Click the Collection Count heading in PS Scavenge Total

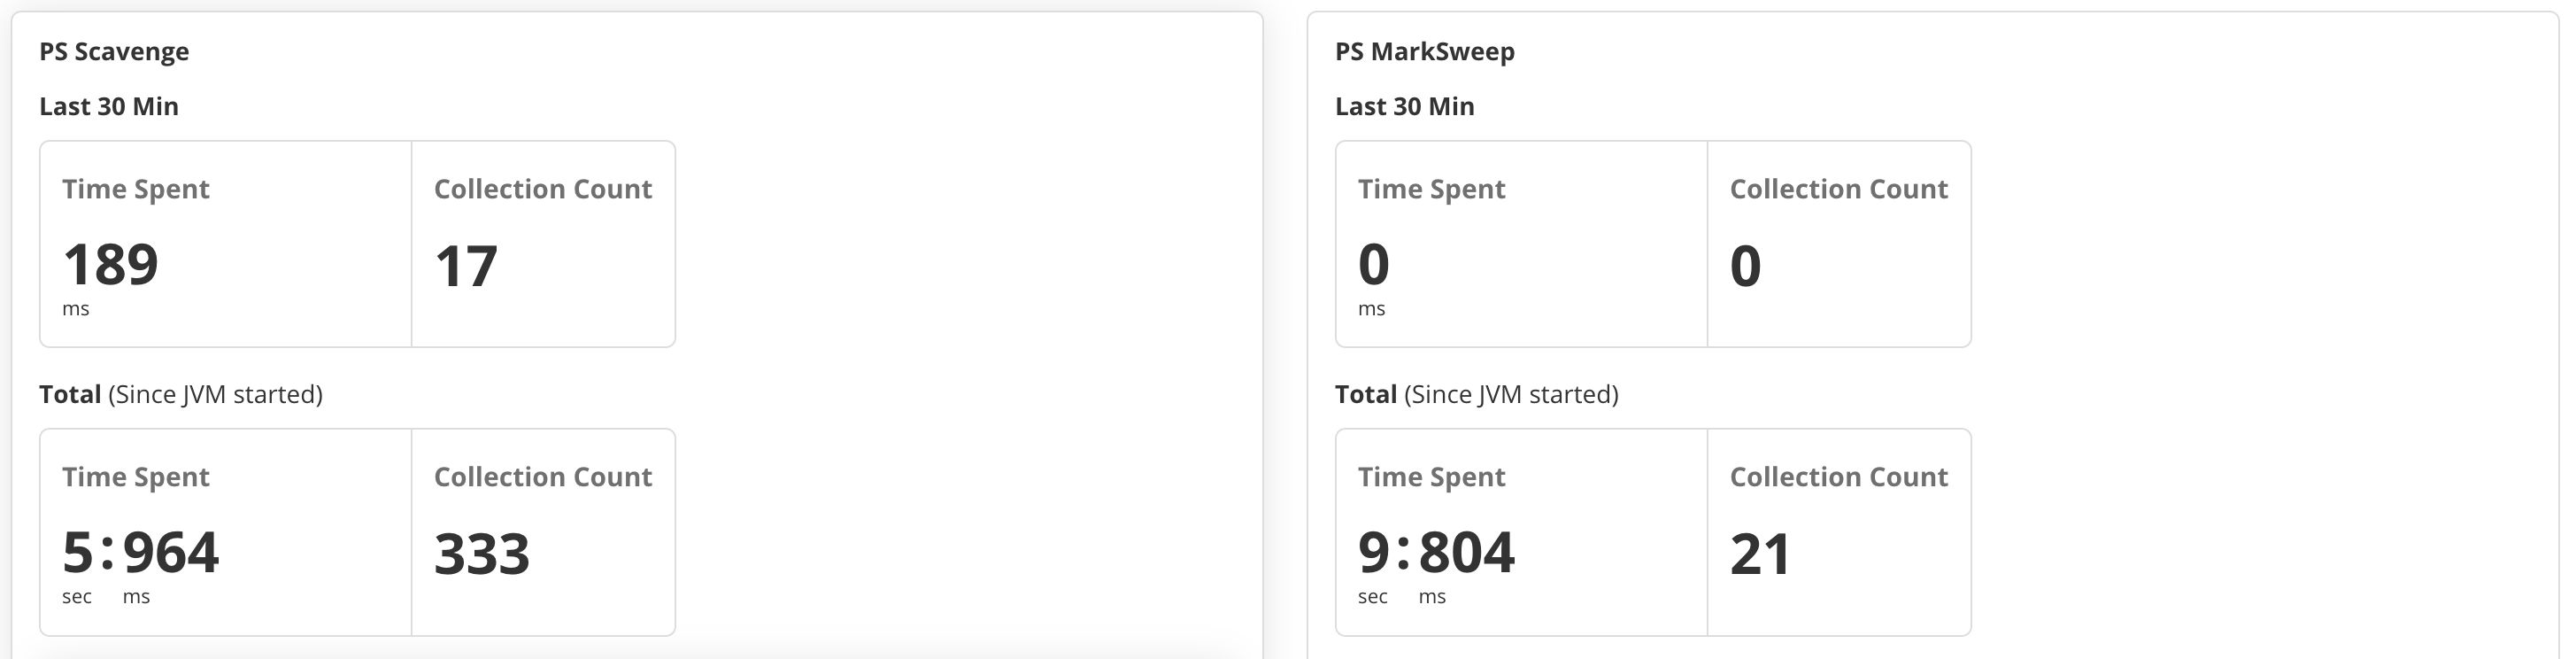(542, 477)
